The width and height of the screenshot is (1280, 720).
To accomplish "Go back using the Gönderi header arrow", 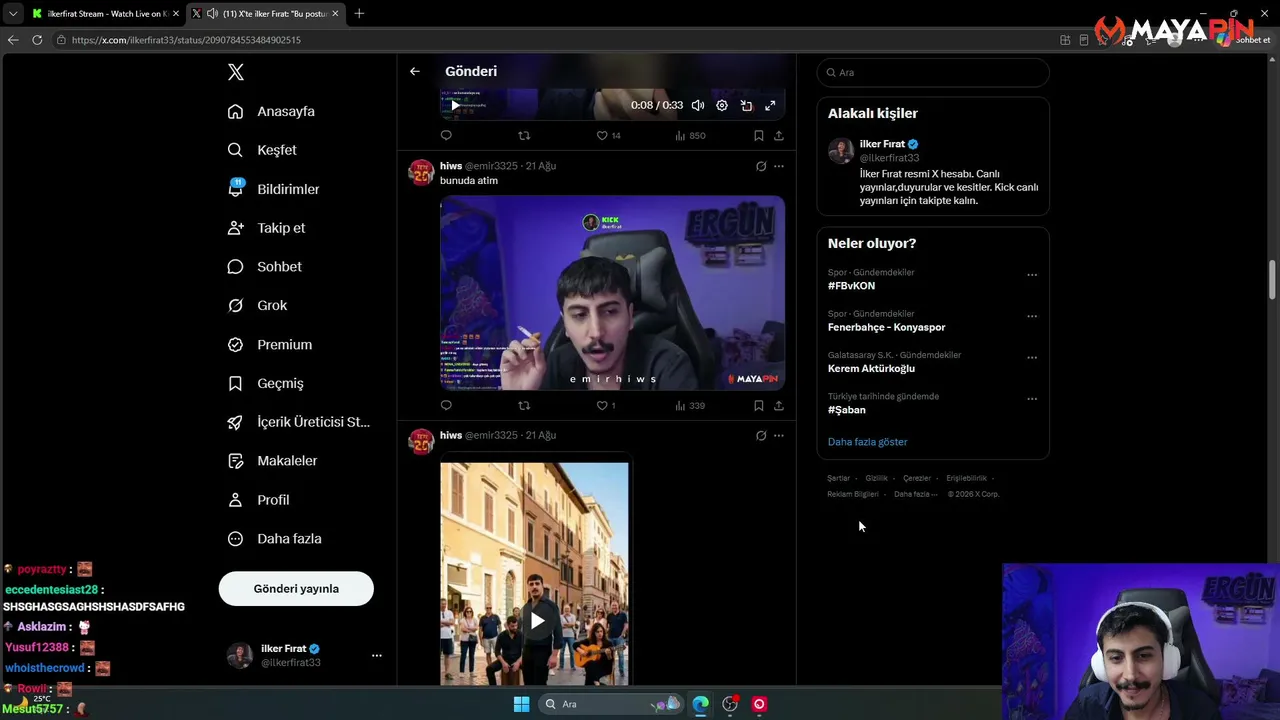I will [414, 71].
